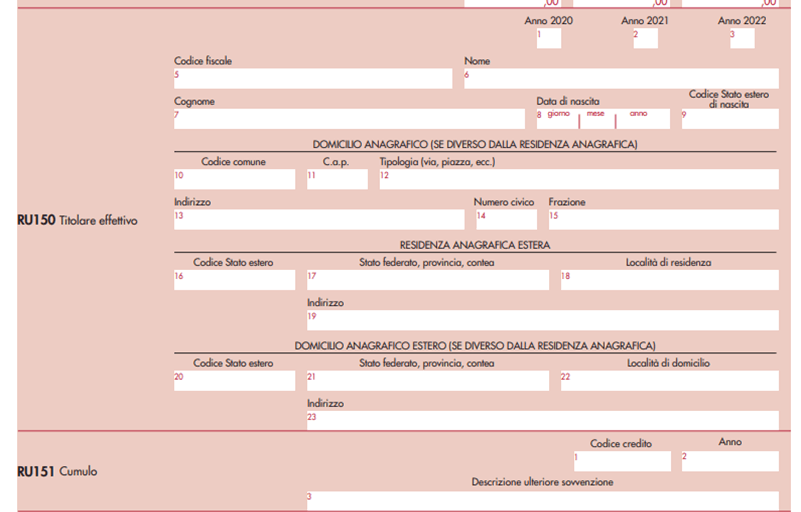This screenshot has height=512, width=801.
Task: Click the anno part of Data di nascita
Action: pyautogui.click(x=645, y=122)
